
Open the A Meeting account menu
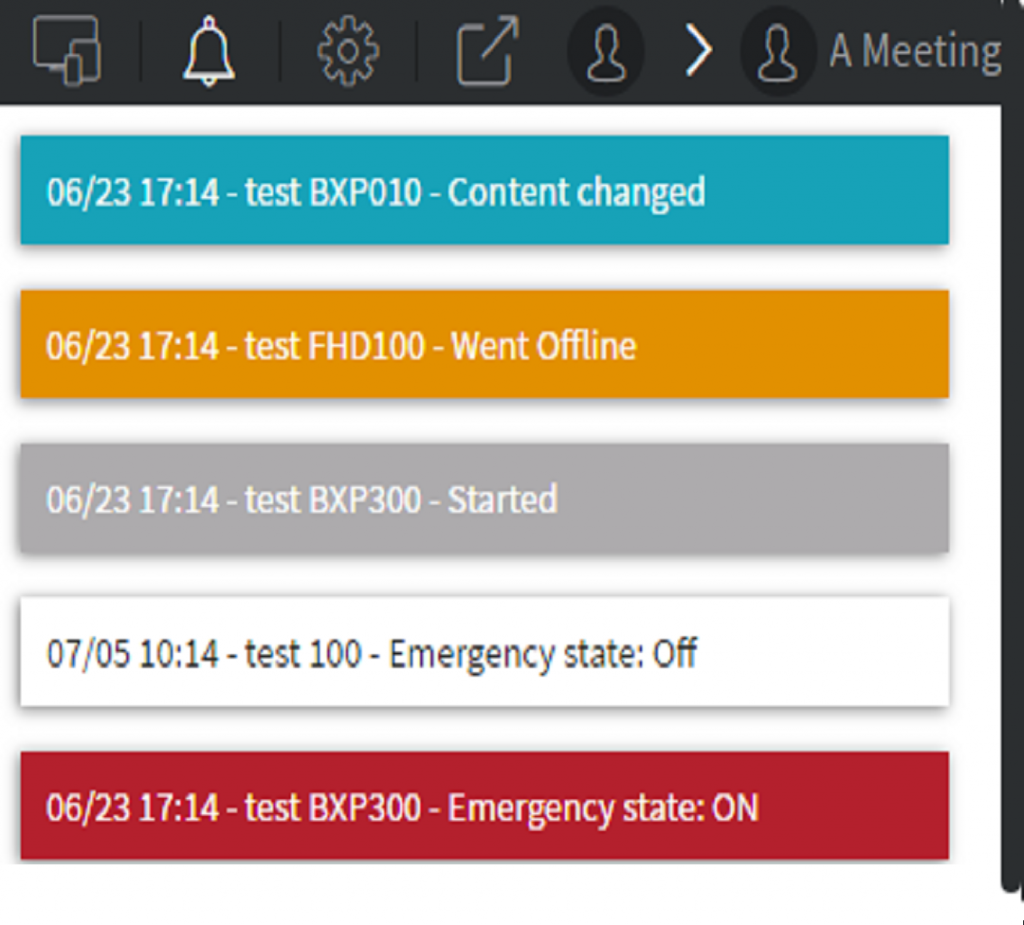pyautogui.click(x=915, y=51)
